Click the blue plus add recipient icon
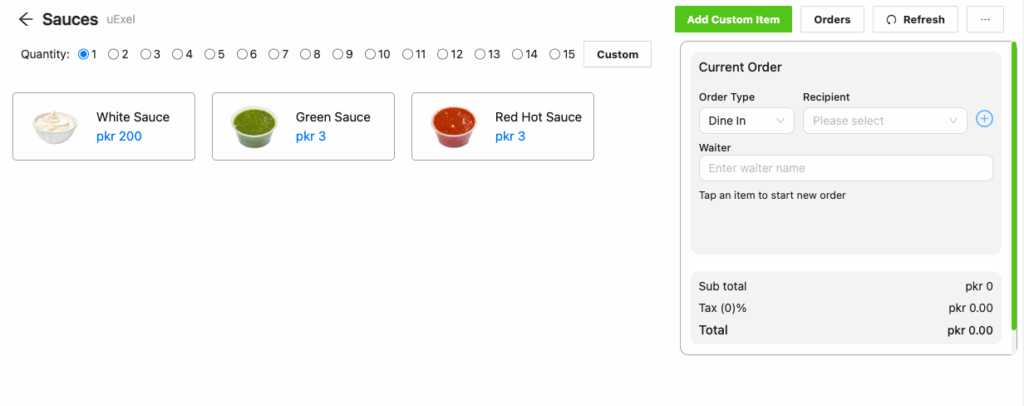Screen dimensions: 1024x406 (984, 119)
